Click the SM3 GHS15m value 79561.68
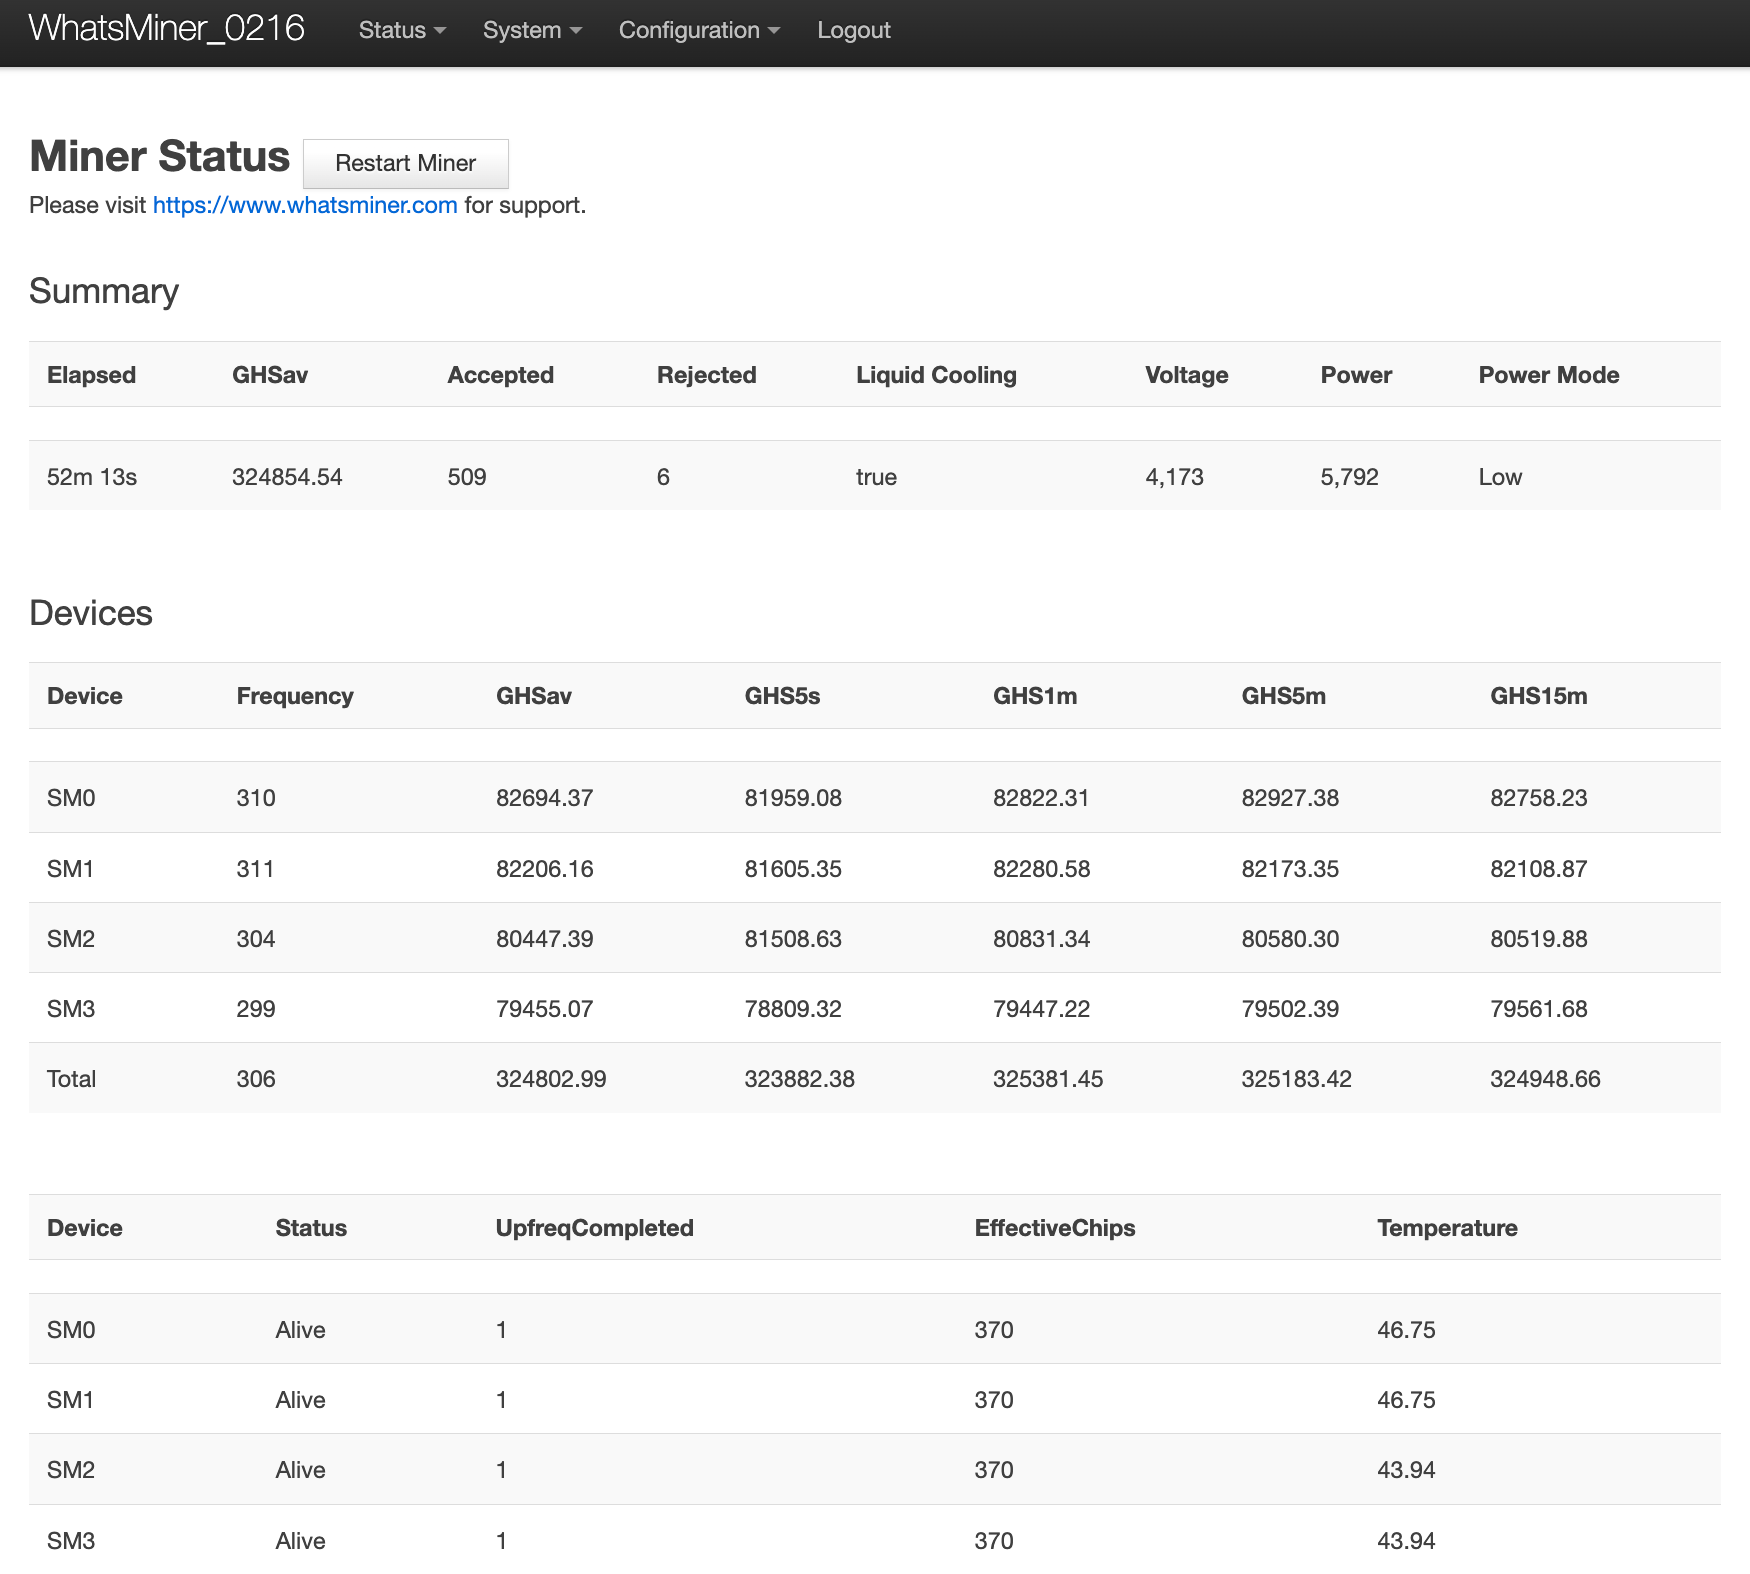This screenshot has width=1750, height=1574. tap(1539, 1009)
